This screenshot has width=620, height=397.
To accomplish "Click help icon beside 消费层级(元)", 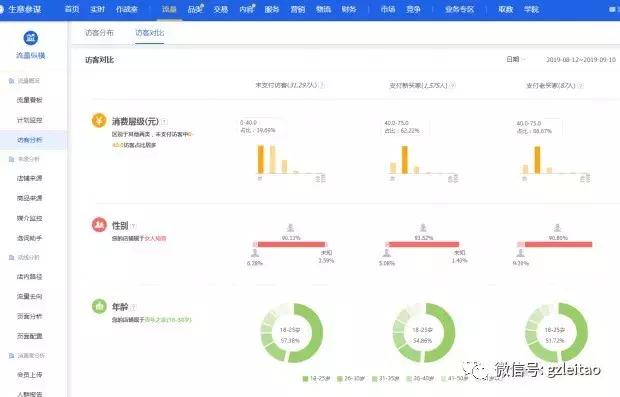I will [164, 122].
